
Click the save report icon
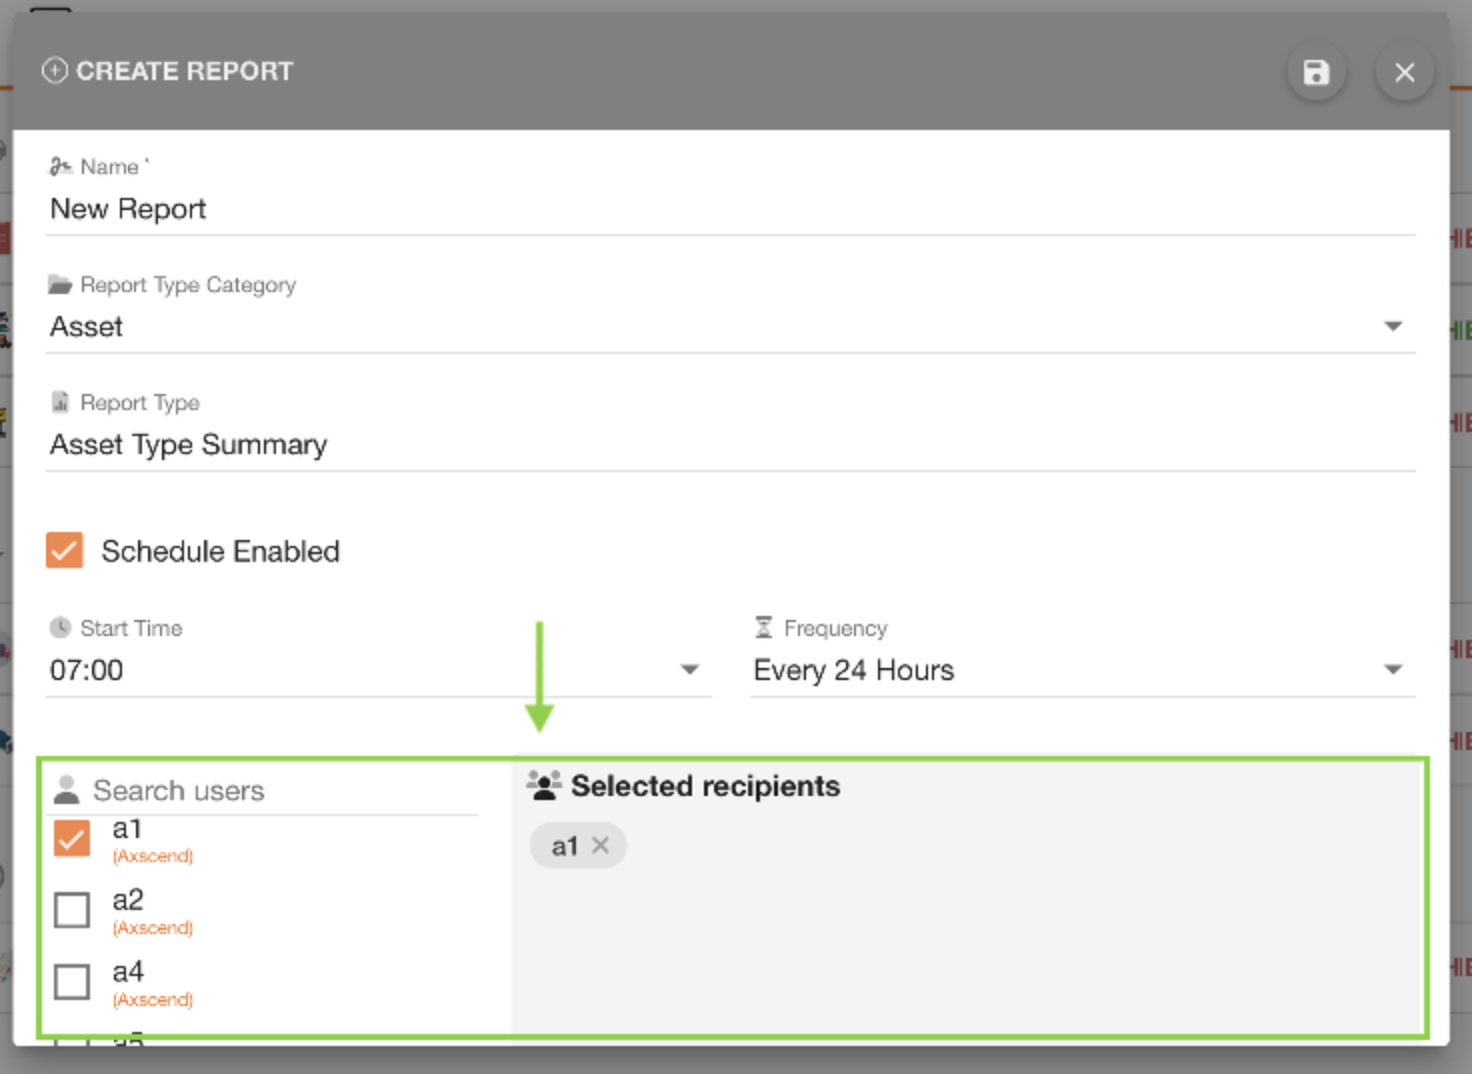click(x=1316, y=71)
